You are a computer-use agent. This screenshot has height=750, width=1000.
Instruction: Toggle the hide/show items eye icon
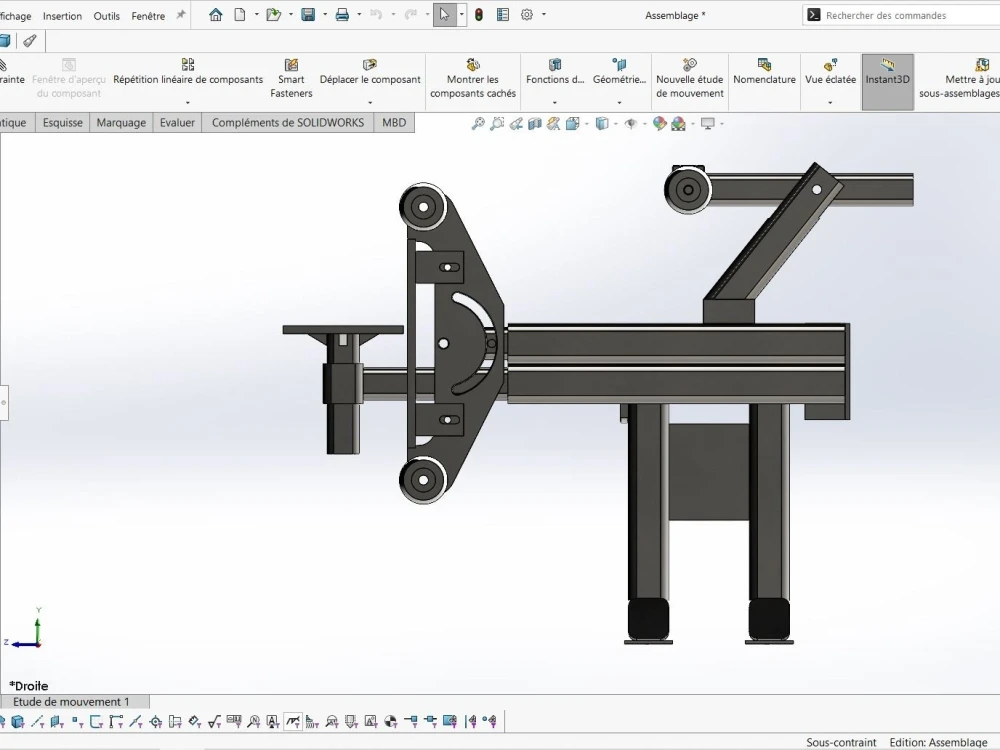click(x=632, y=122)
